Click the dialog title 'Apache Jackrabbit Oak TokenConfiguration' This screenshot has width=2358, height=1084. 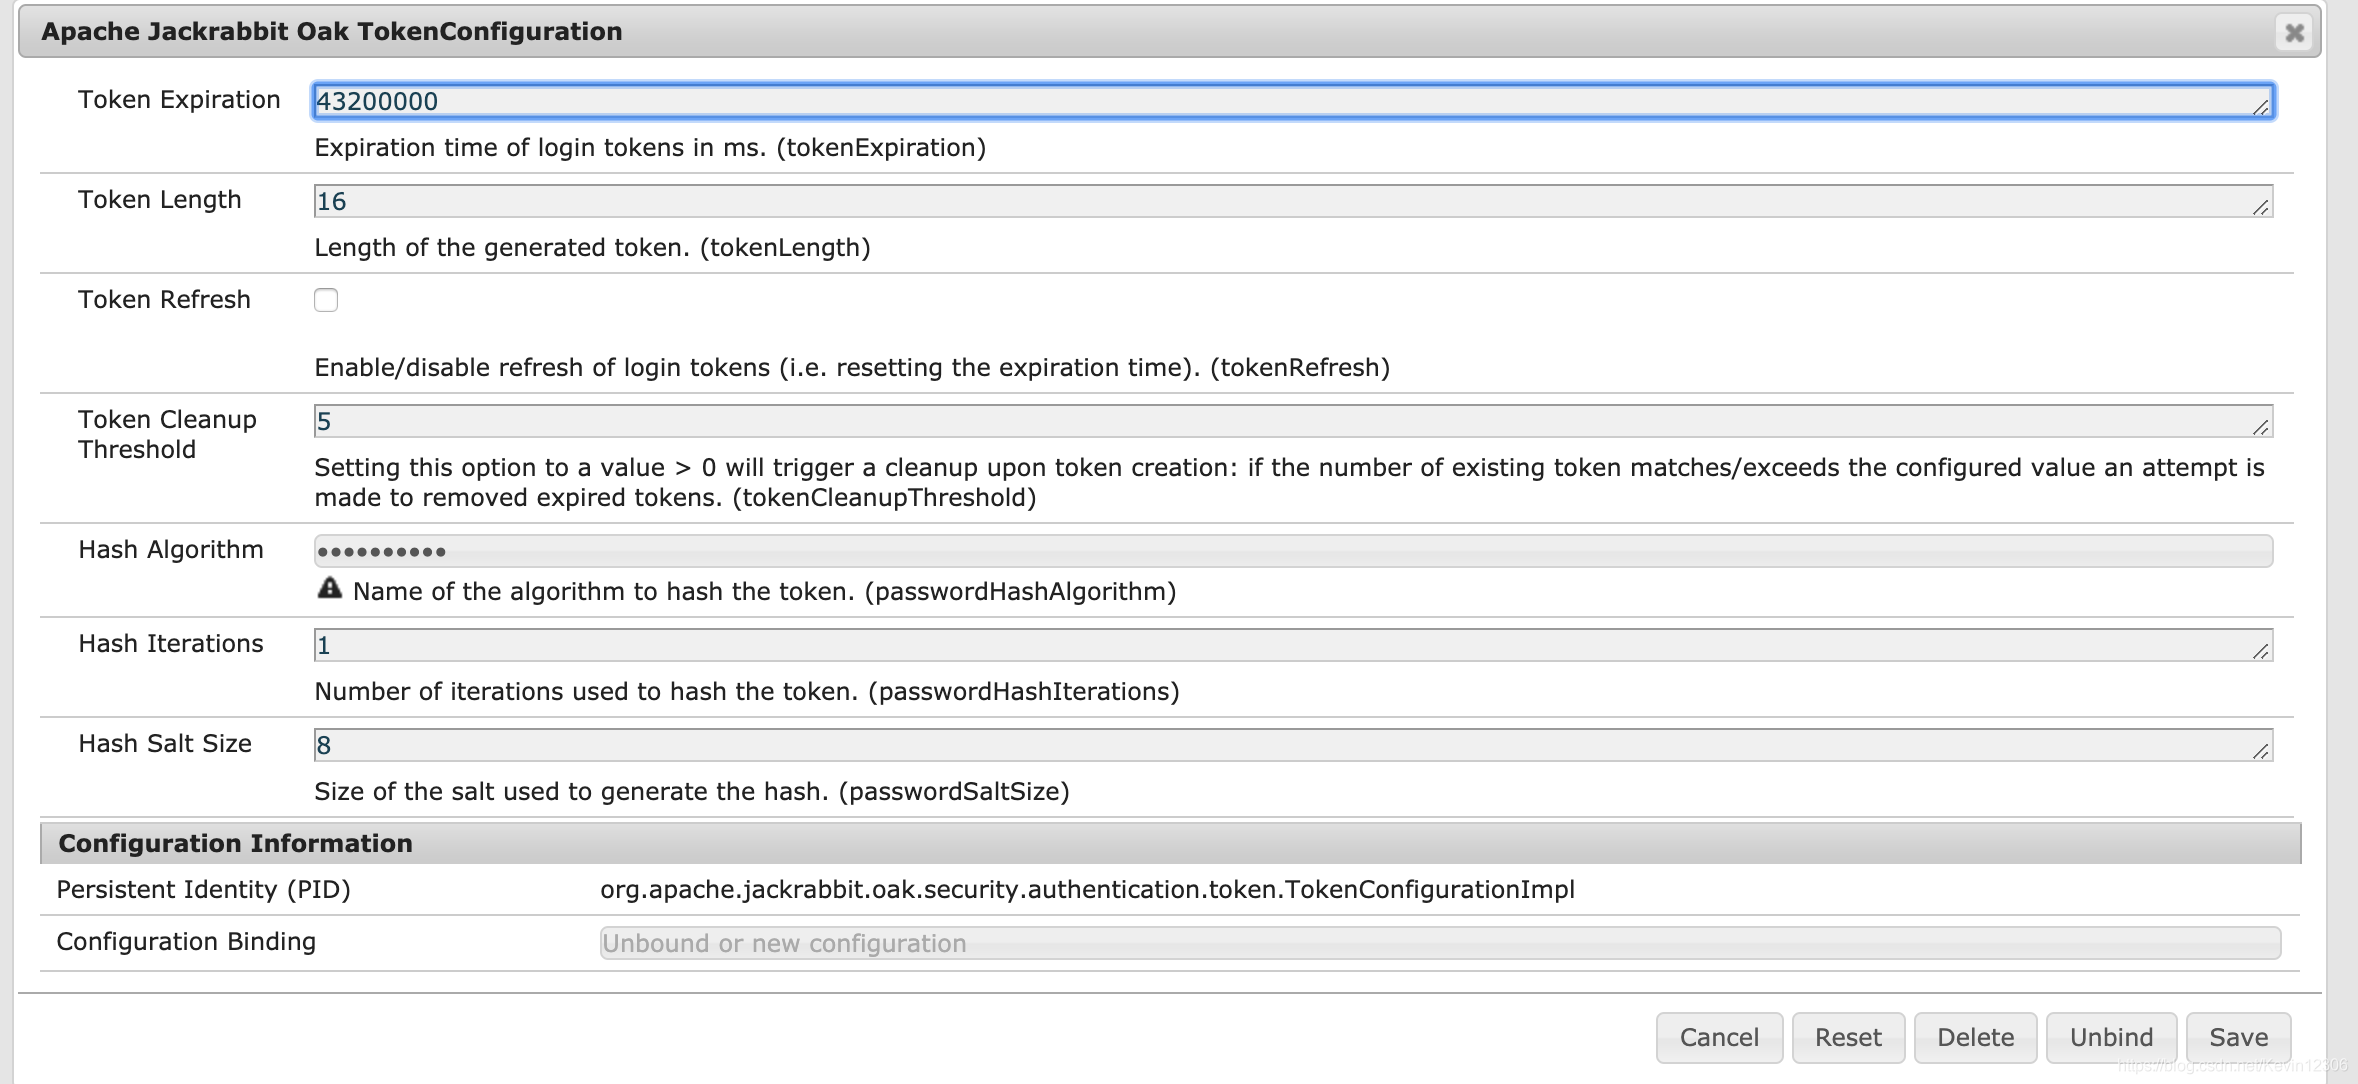[x=332, y=31]
